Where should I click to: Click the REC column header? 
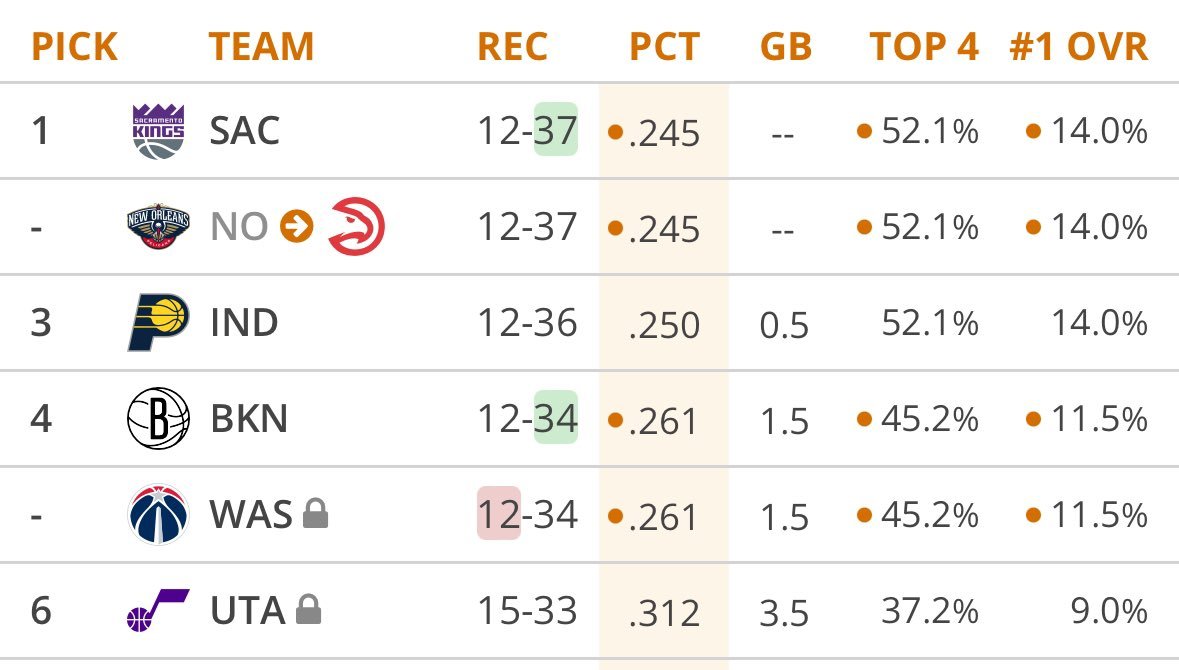point(512,46)
